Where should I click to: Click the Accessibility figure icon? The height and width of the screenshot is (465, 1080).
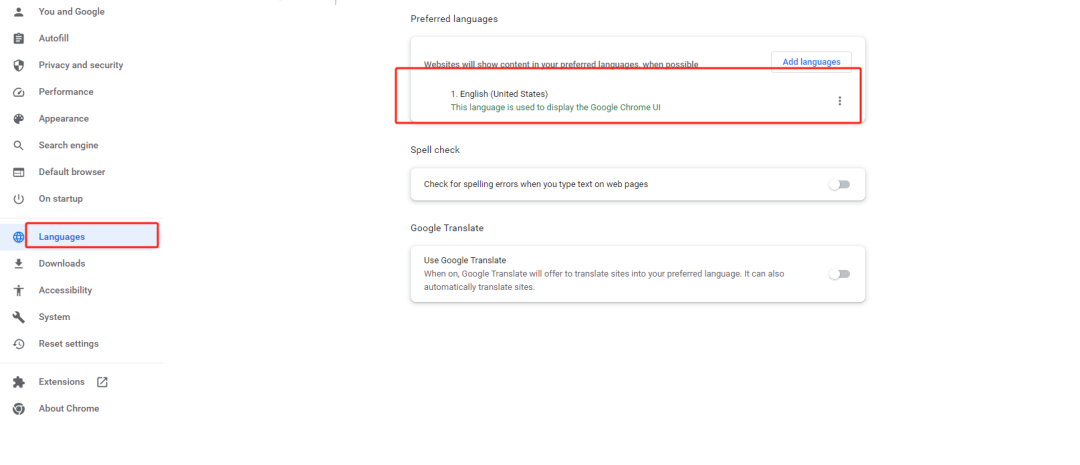(19, 290)
